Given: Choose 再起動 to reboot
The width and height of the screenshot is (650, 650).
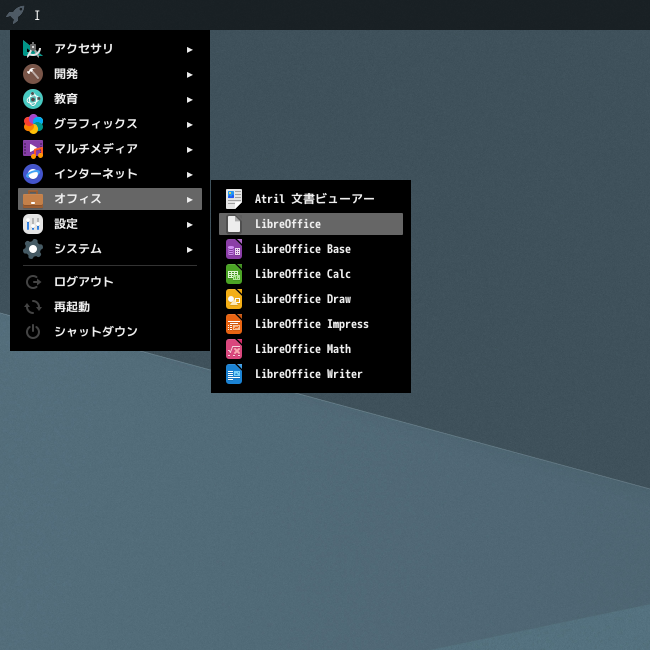Looking at the screenshot, I should click(110, 307).
